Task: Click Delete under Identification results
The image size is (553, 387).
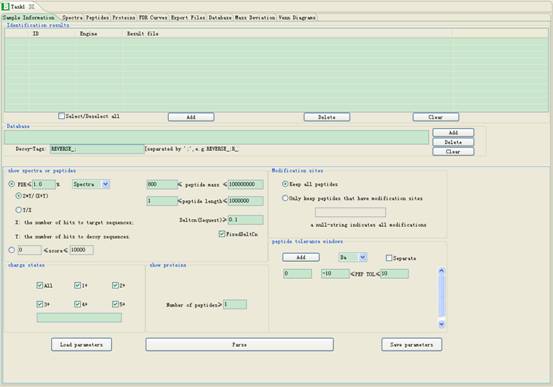Action: click(327, 117)
